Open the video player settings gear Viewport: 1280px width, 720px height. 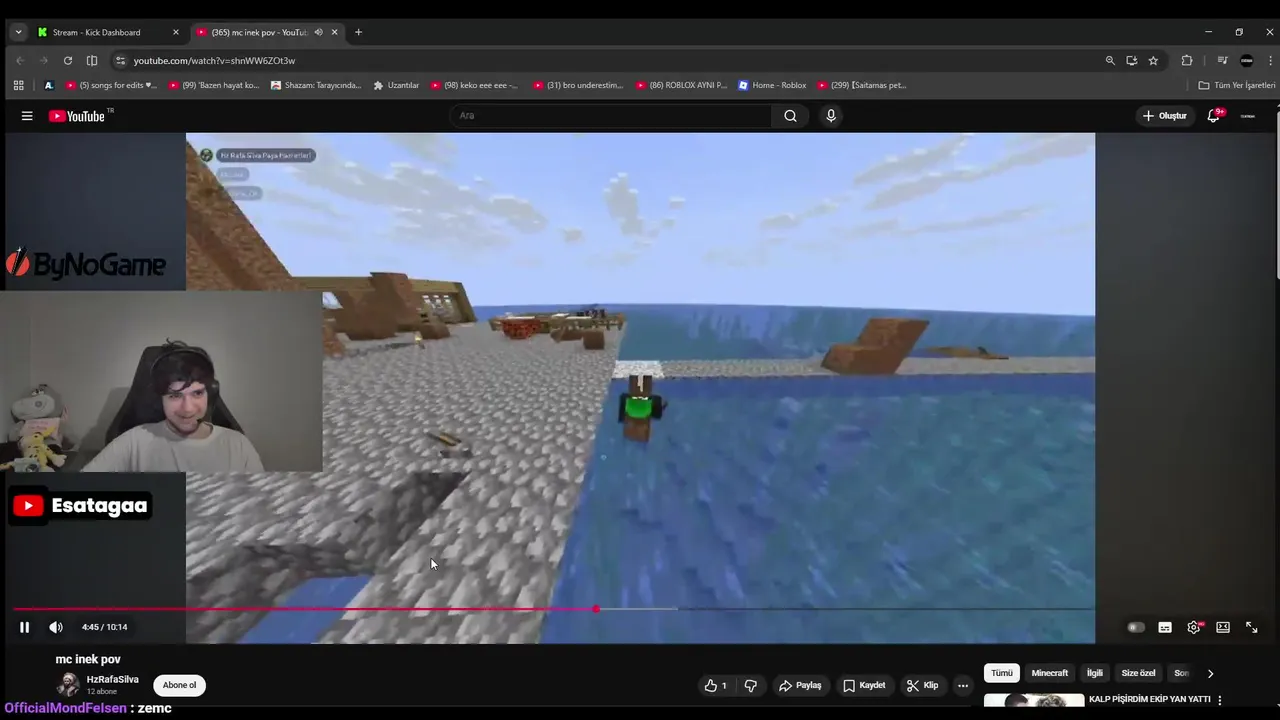coord(1194,627)
